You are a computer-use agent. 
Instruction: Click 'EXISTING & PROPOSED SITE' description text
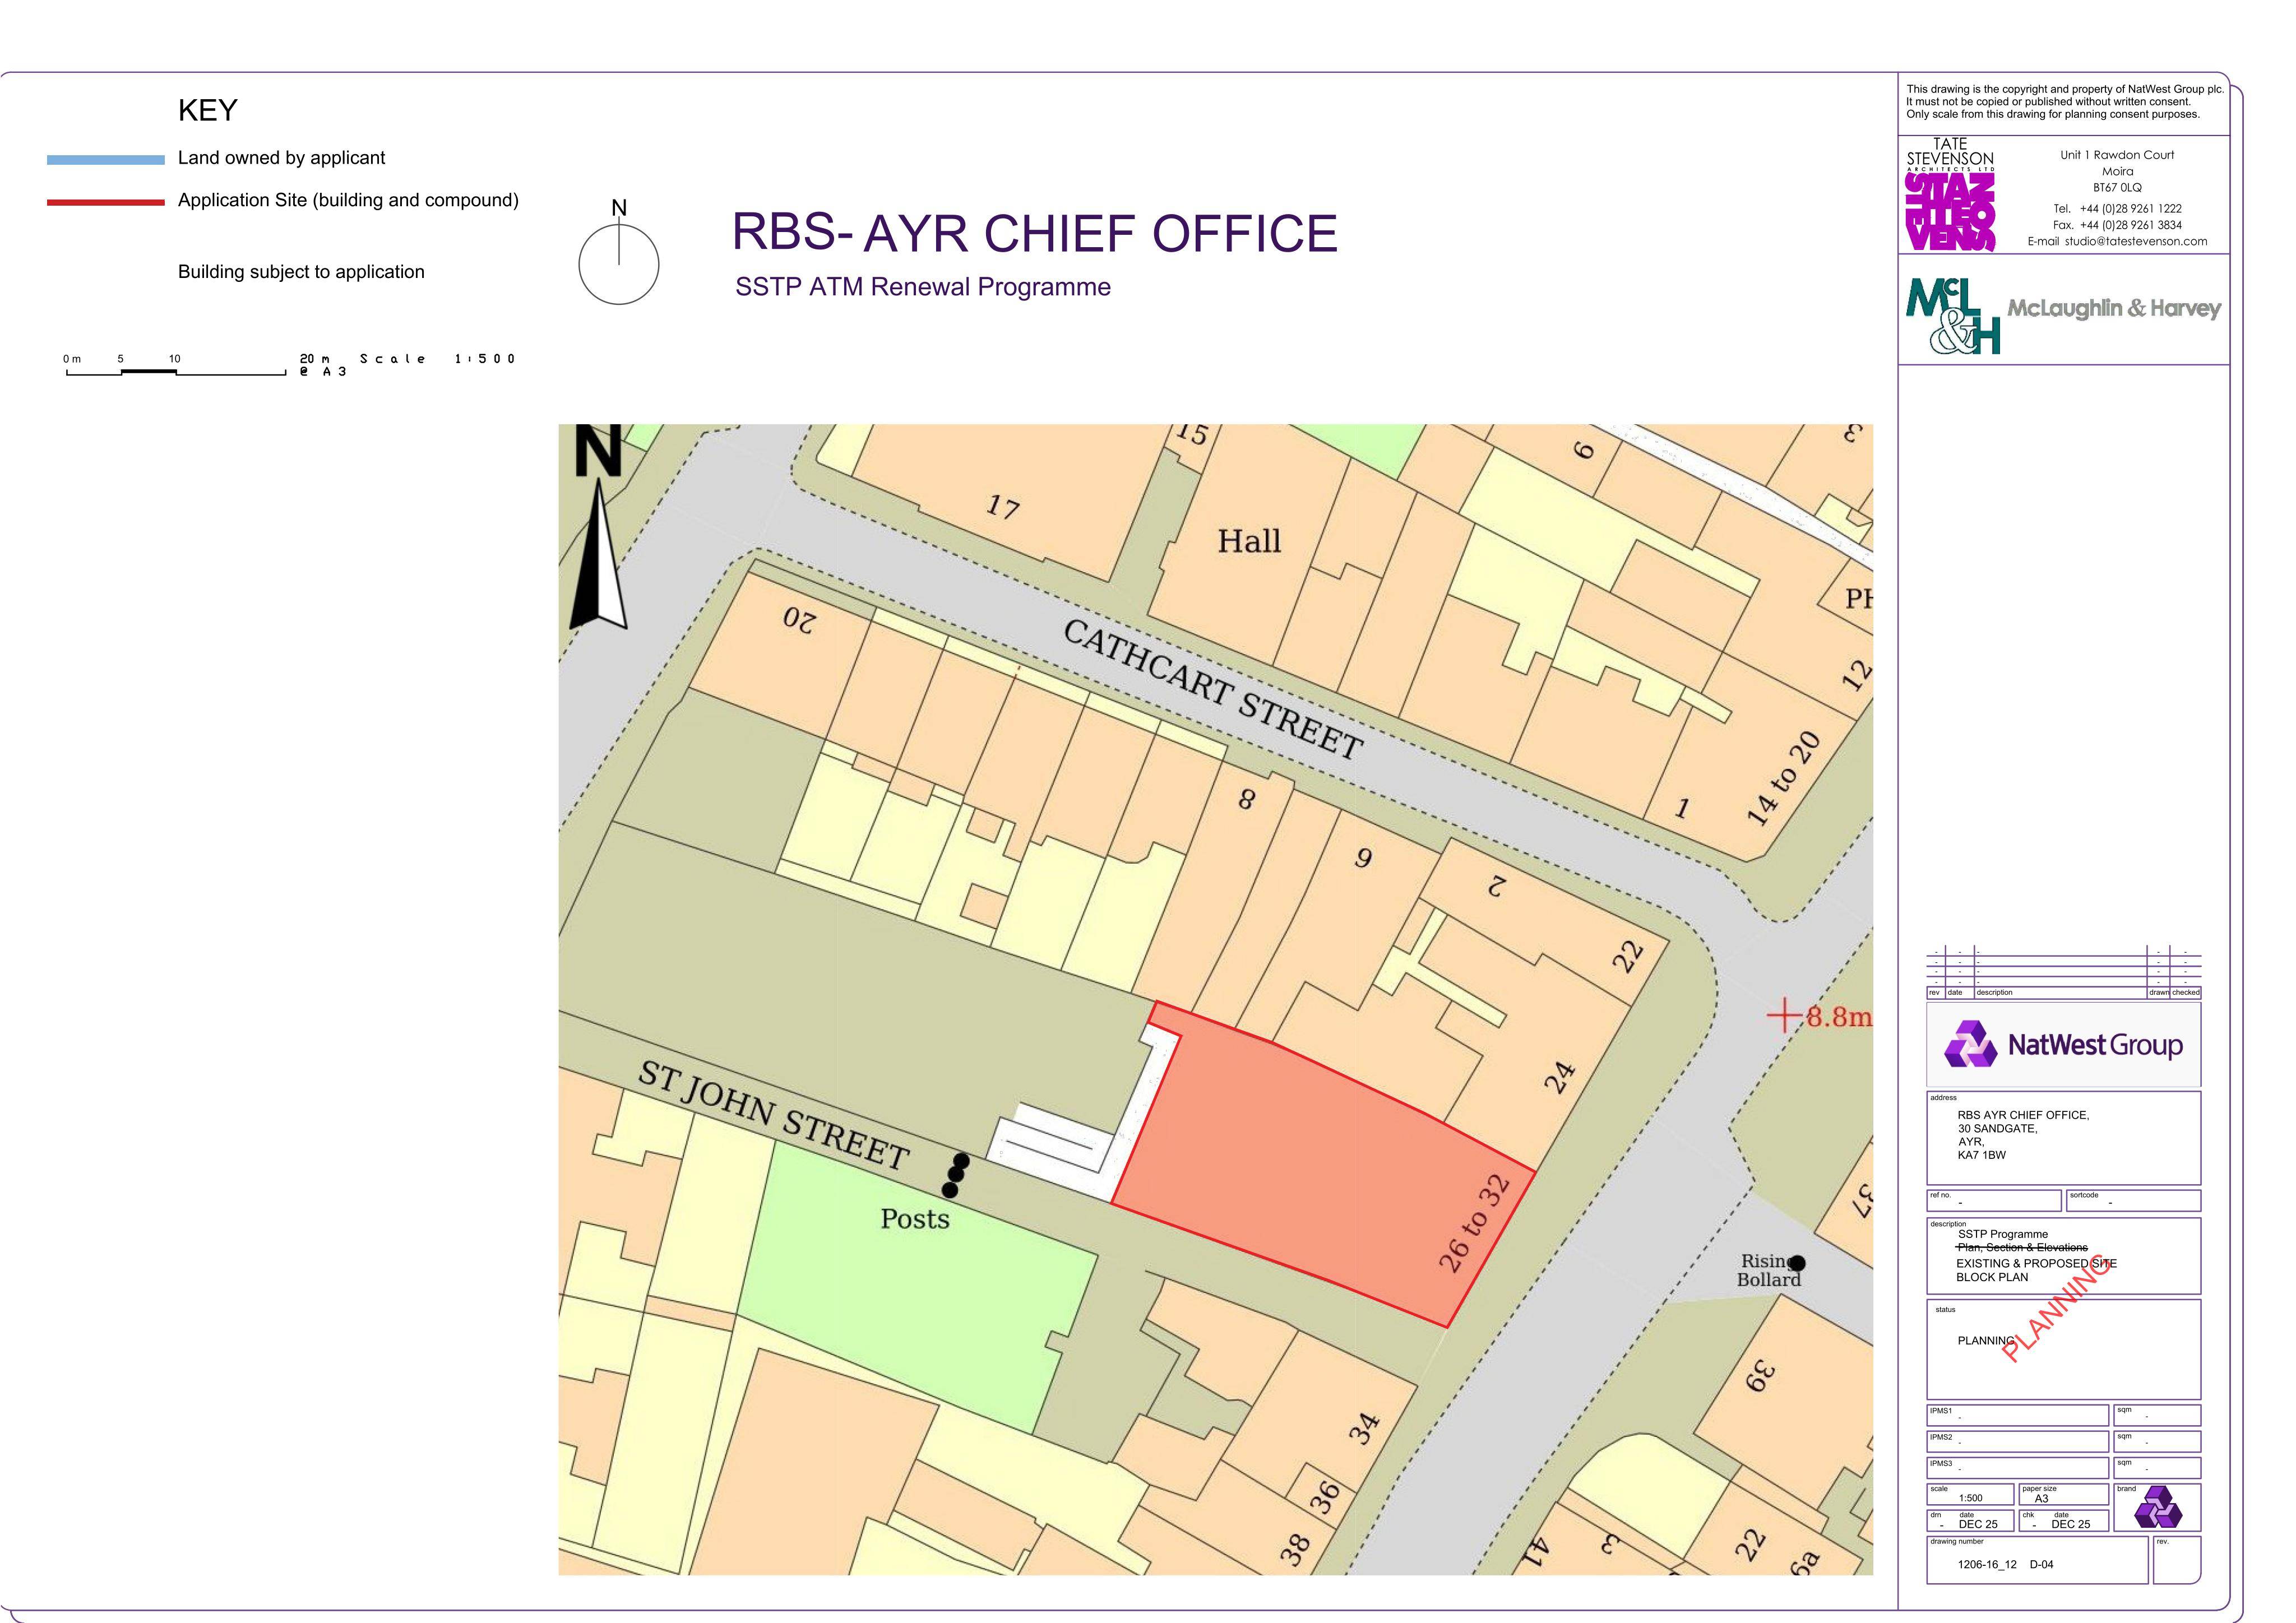[x=2036, y=1263]
